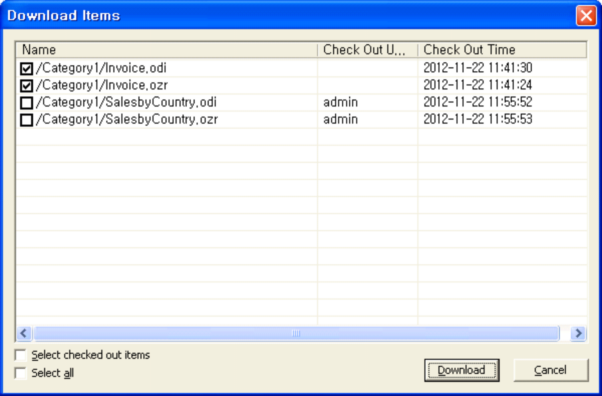This screenshot has height=396, width=602.
Task: Select the /Category1/SalesbyCountry.ozr file name
Action: [127, 119]
